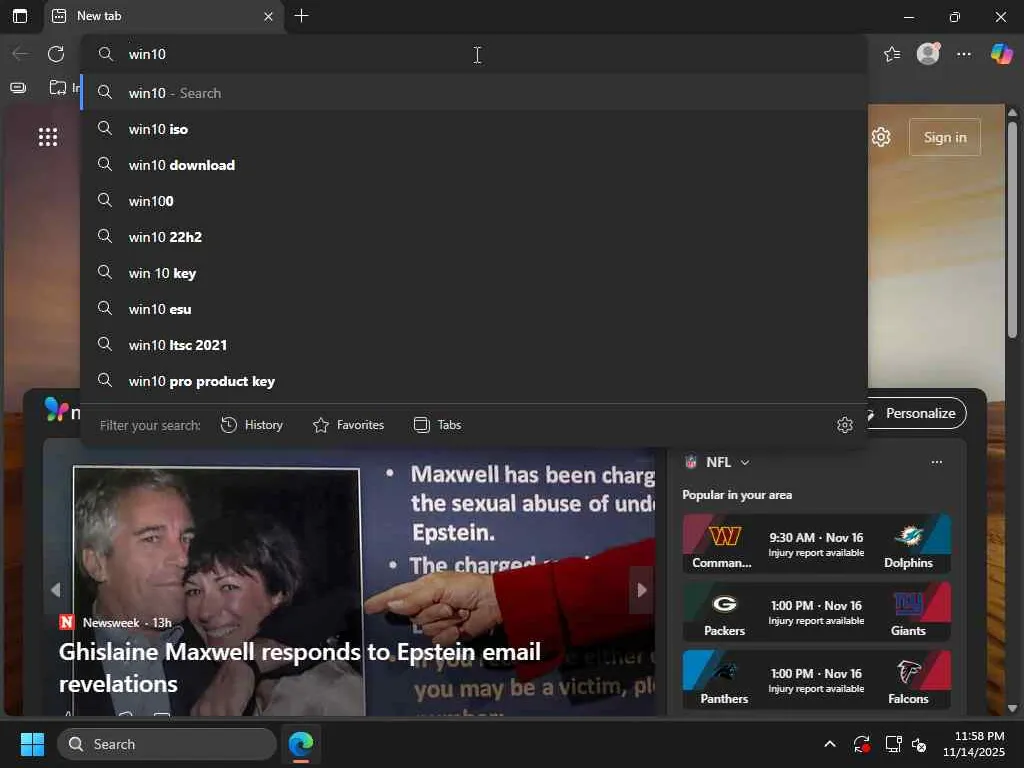Viewport: 1024px width, 768px height.
Task: Expand the NFL dropdown chevron
Action: tap(745, 462)
